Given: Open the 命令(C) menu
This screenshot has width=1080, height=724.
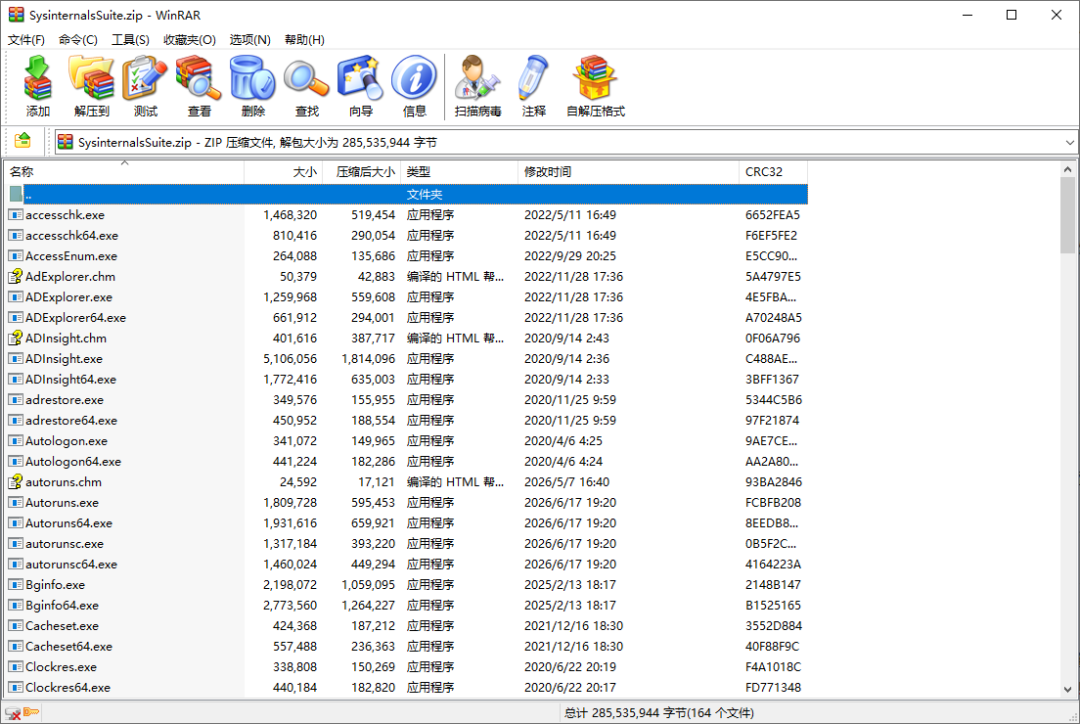Looking at the screenshot, I should click(78, 40).
